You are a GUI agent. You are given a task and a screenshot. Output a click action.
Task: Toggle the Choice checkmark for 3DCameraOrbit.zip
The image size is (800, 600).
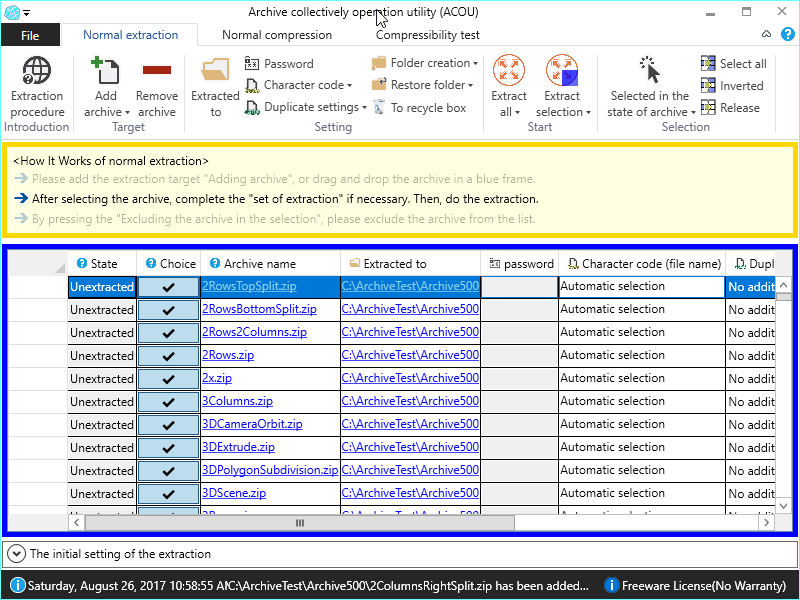click(x=168, y=425)
